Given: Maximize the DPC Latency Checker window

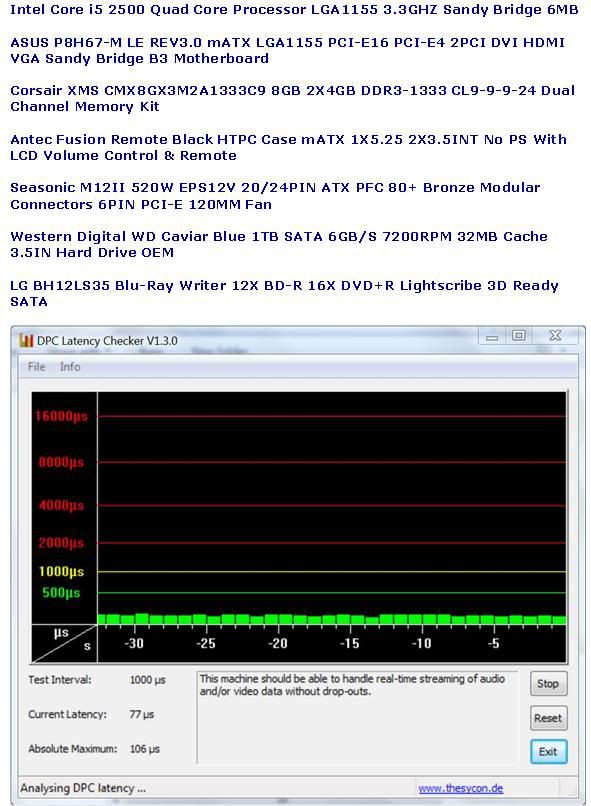Looking at the screenshot, I should click(x=519, y=336).
